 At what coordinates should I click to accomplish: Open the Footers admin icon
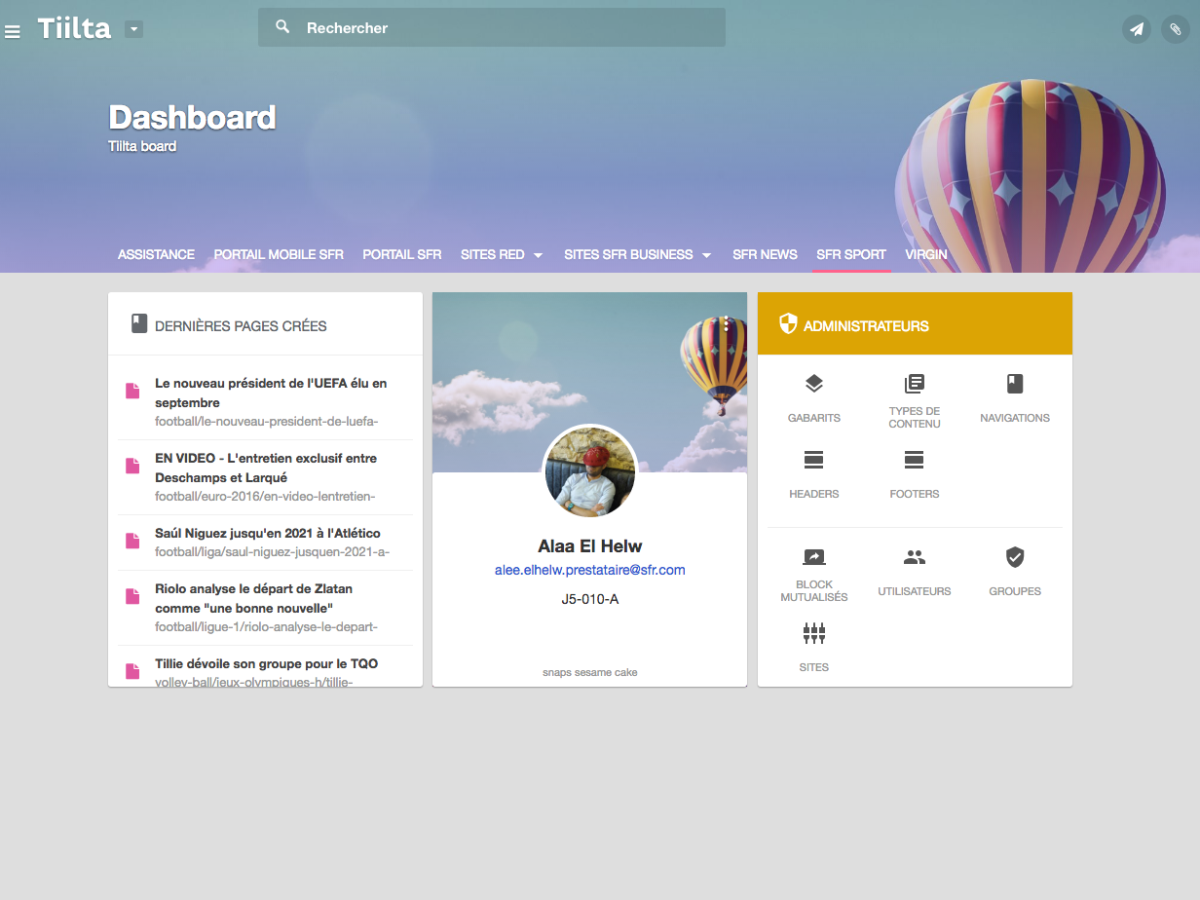click(914, 460)
